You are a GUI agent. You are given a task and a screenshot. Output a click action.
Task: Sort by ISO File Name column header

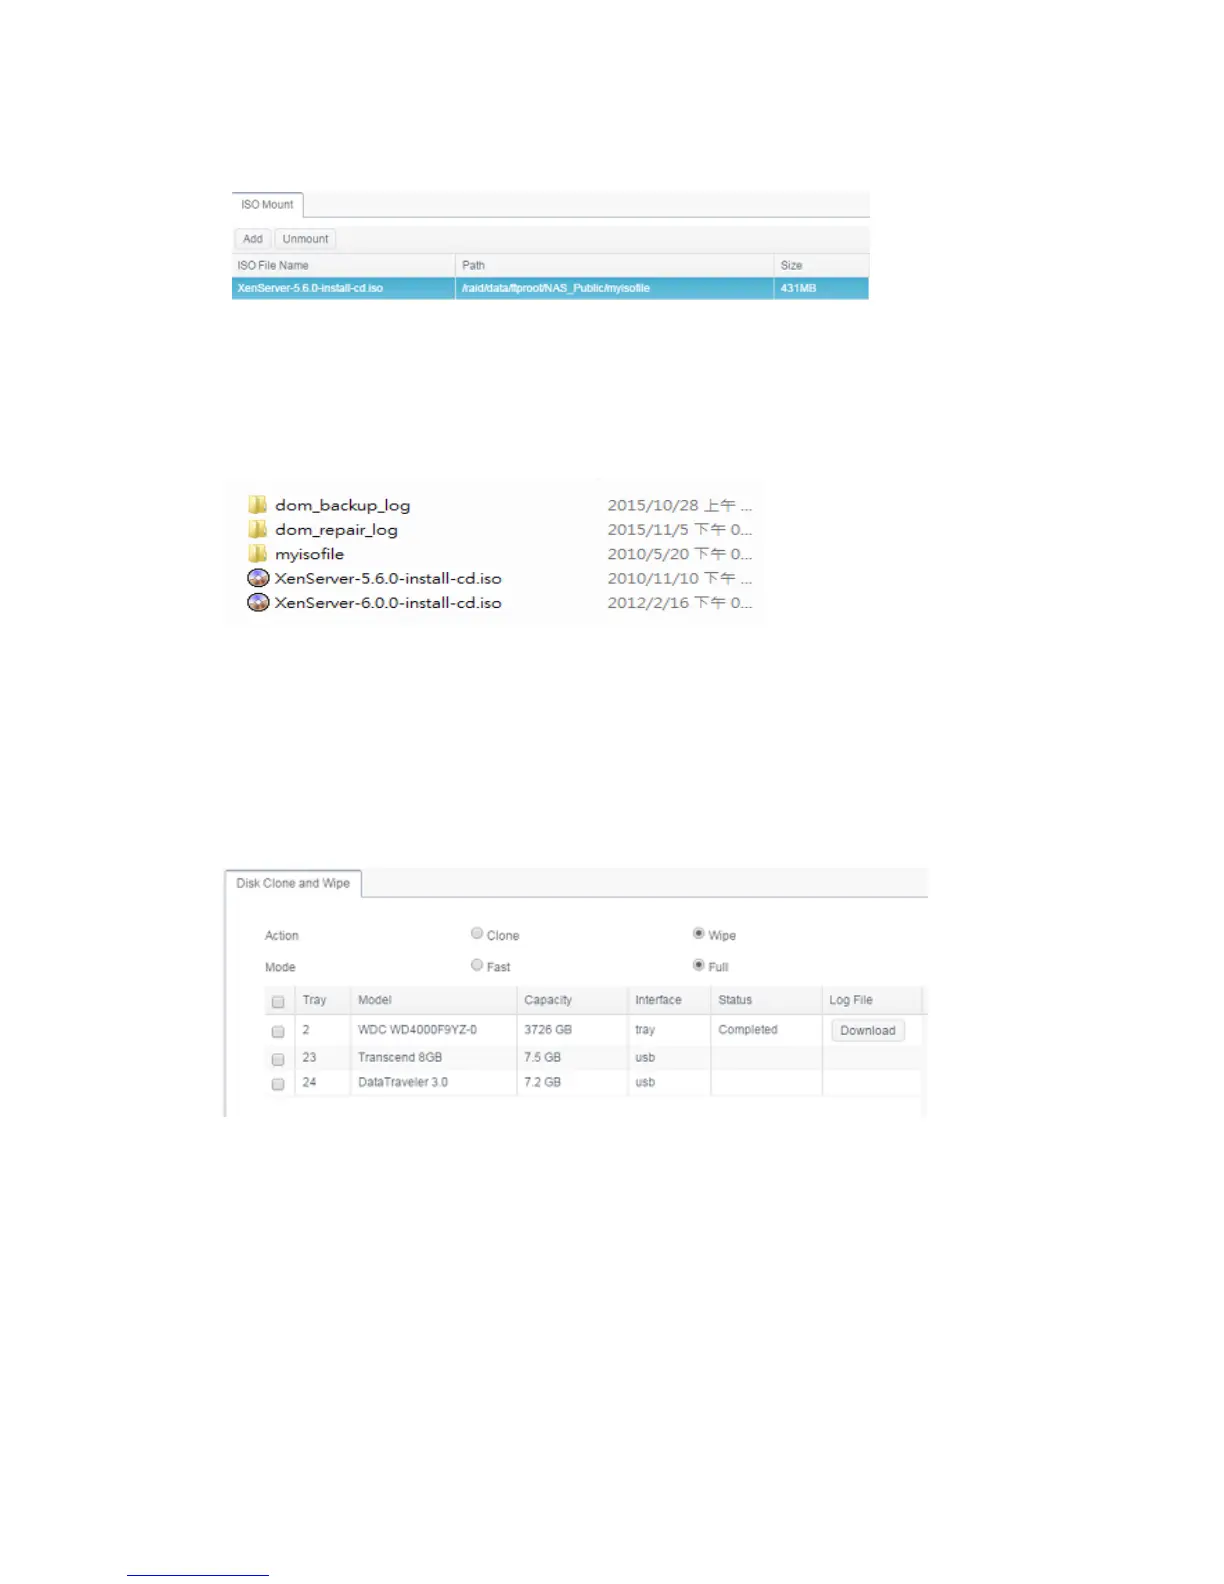(343, 265)
